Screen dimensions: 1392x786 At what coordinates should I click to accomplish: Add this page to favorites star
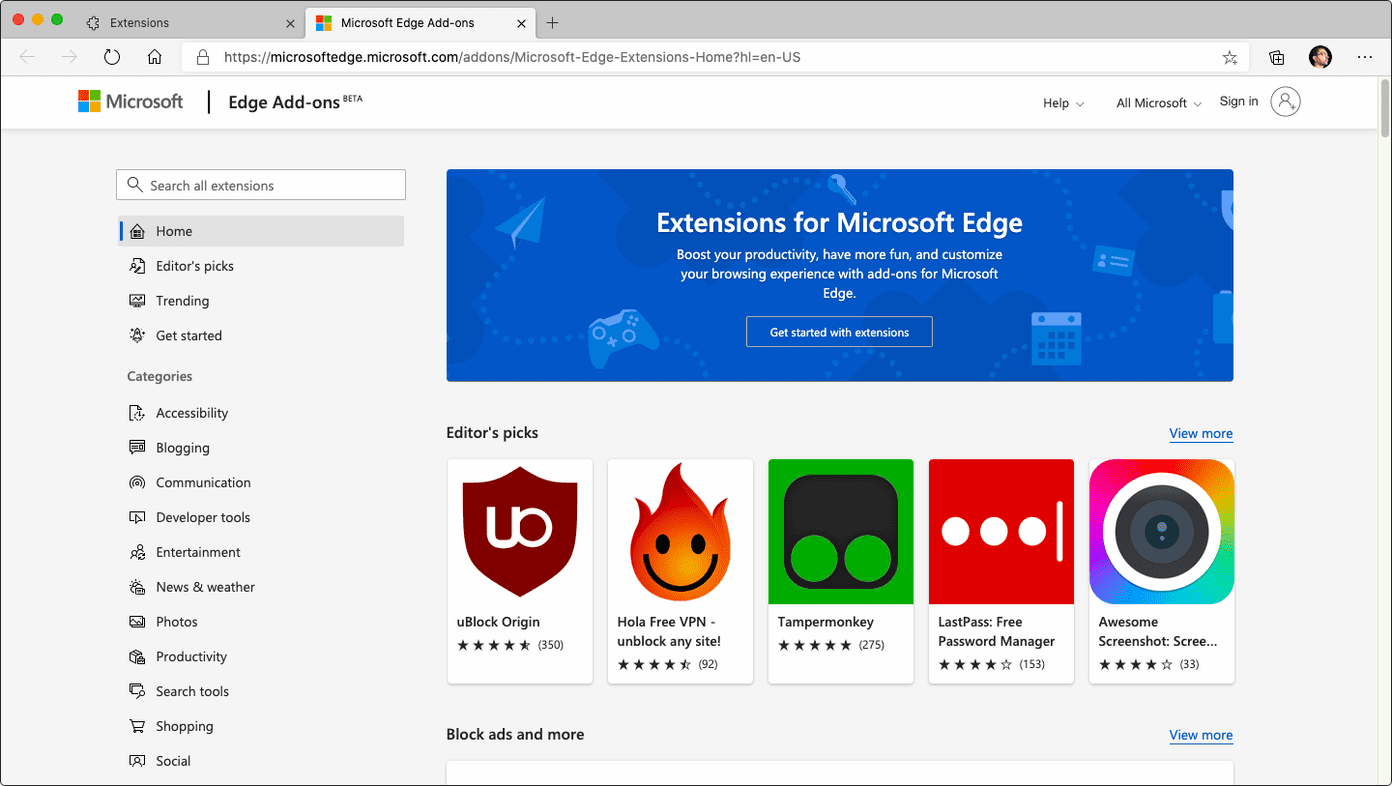[1230, 57]
